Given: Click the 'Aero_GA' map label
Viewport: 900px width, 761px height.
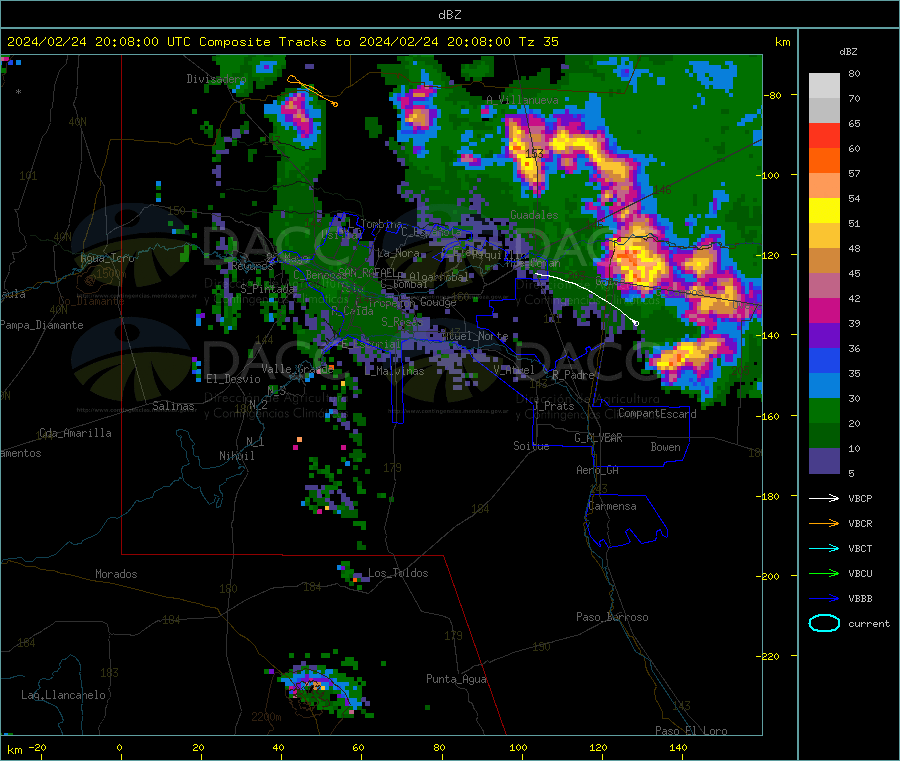Looking at the screenshot, I should [597, 471].
